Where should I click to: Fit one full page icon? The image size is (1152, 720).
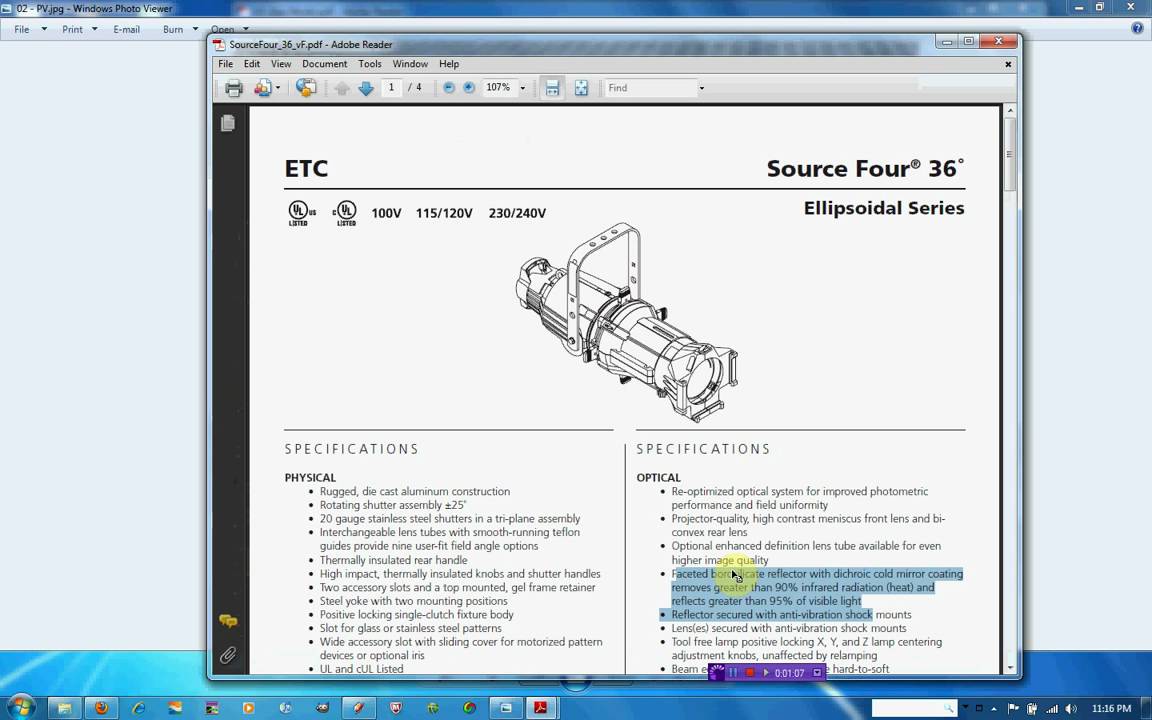point(581,88)
